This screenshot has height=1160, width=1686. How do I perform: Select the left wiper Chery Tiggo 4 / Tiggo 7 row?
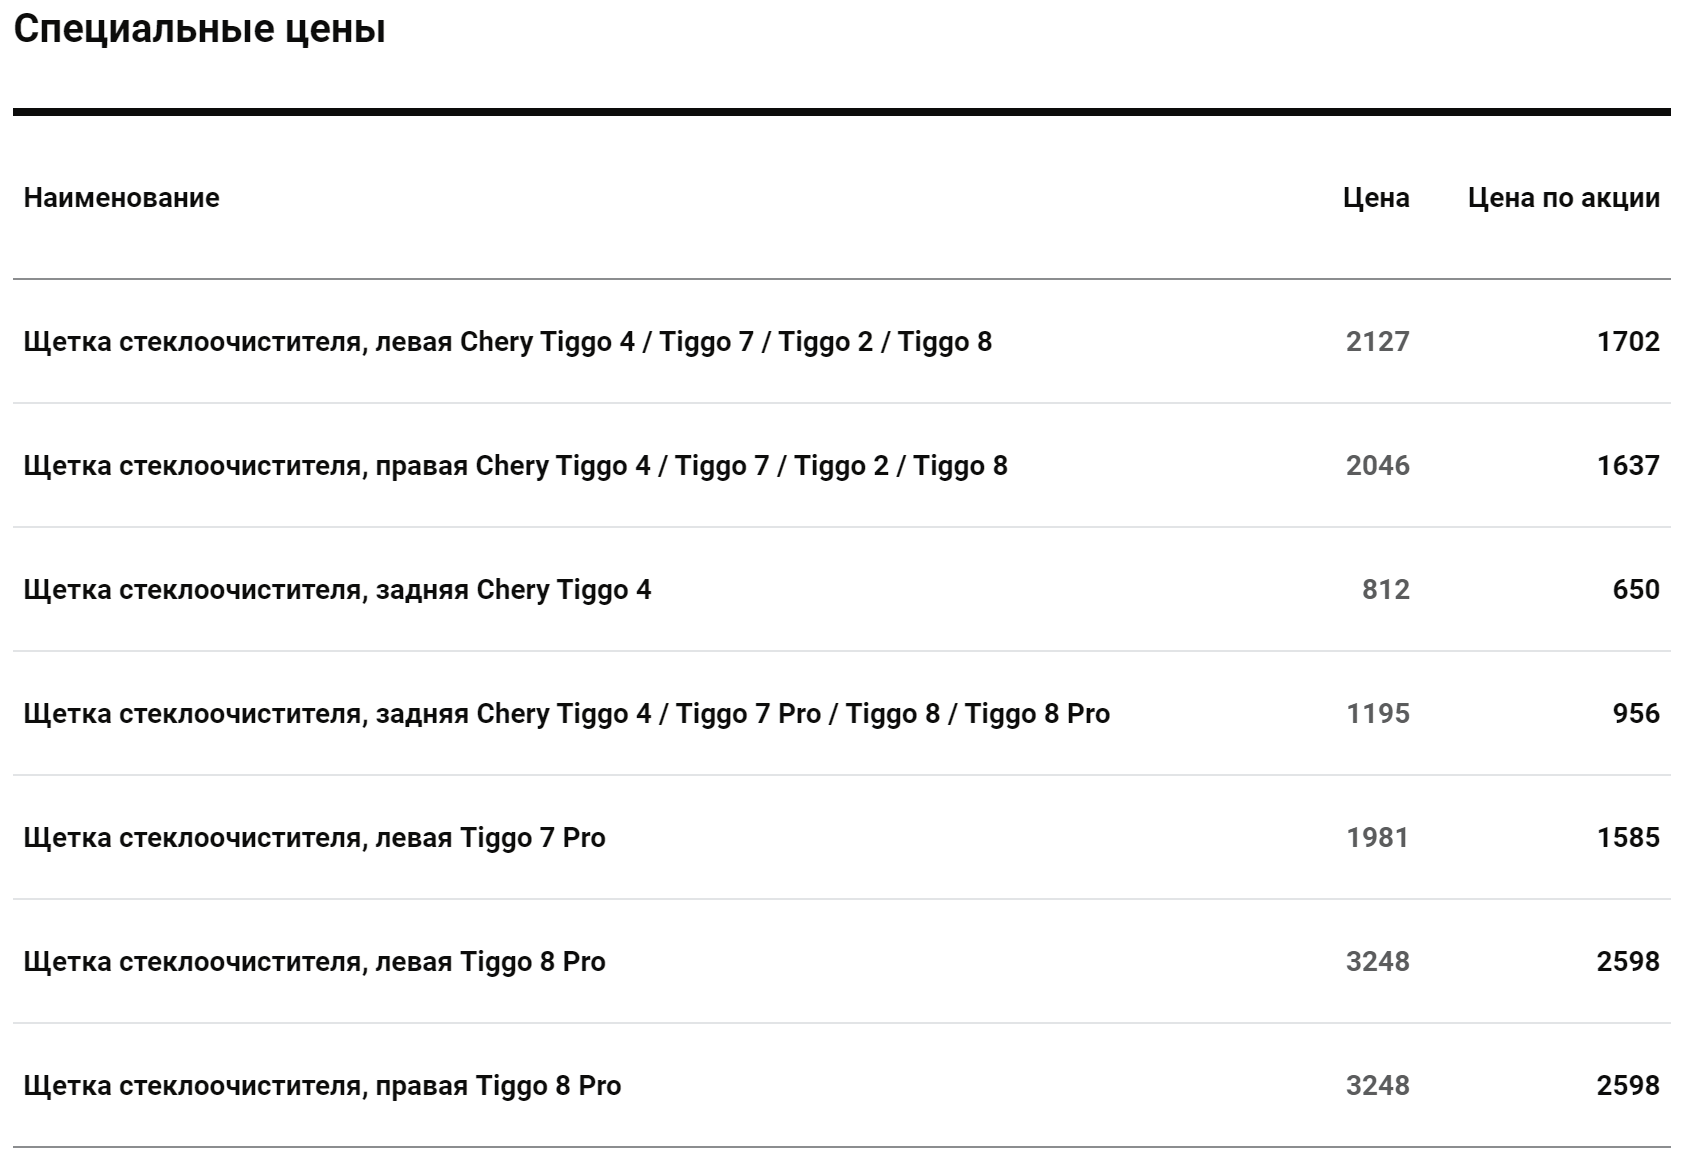(842, 342)
